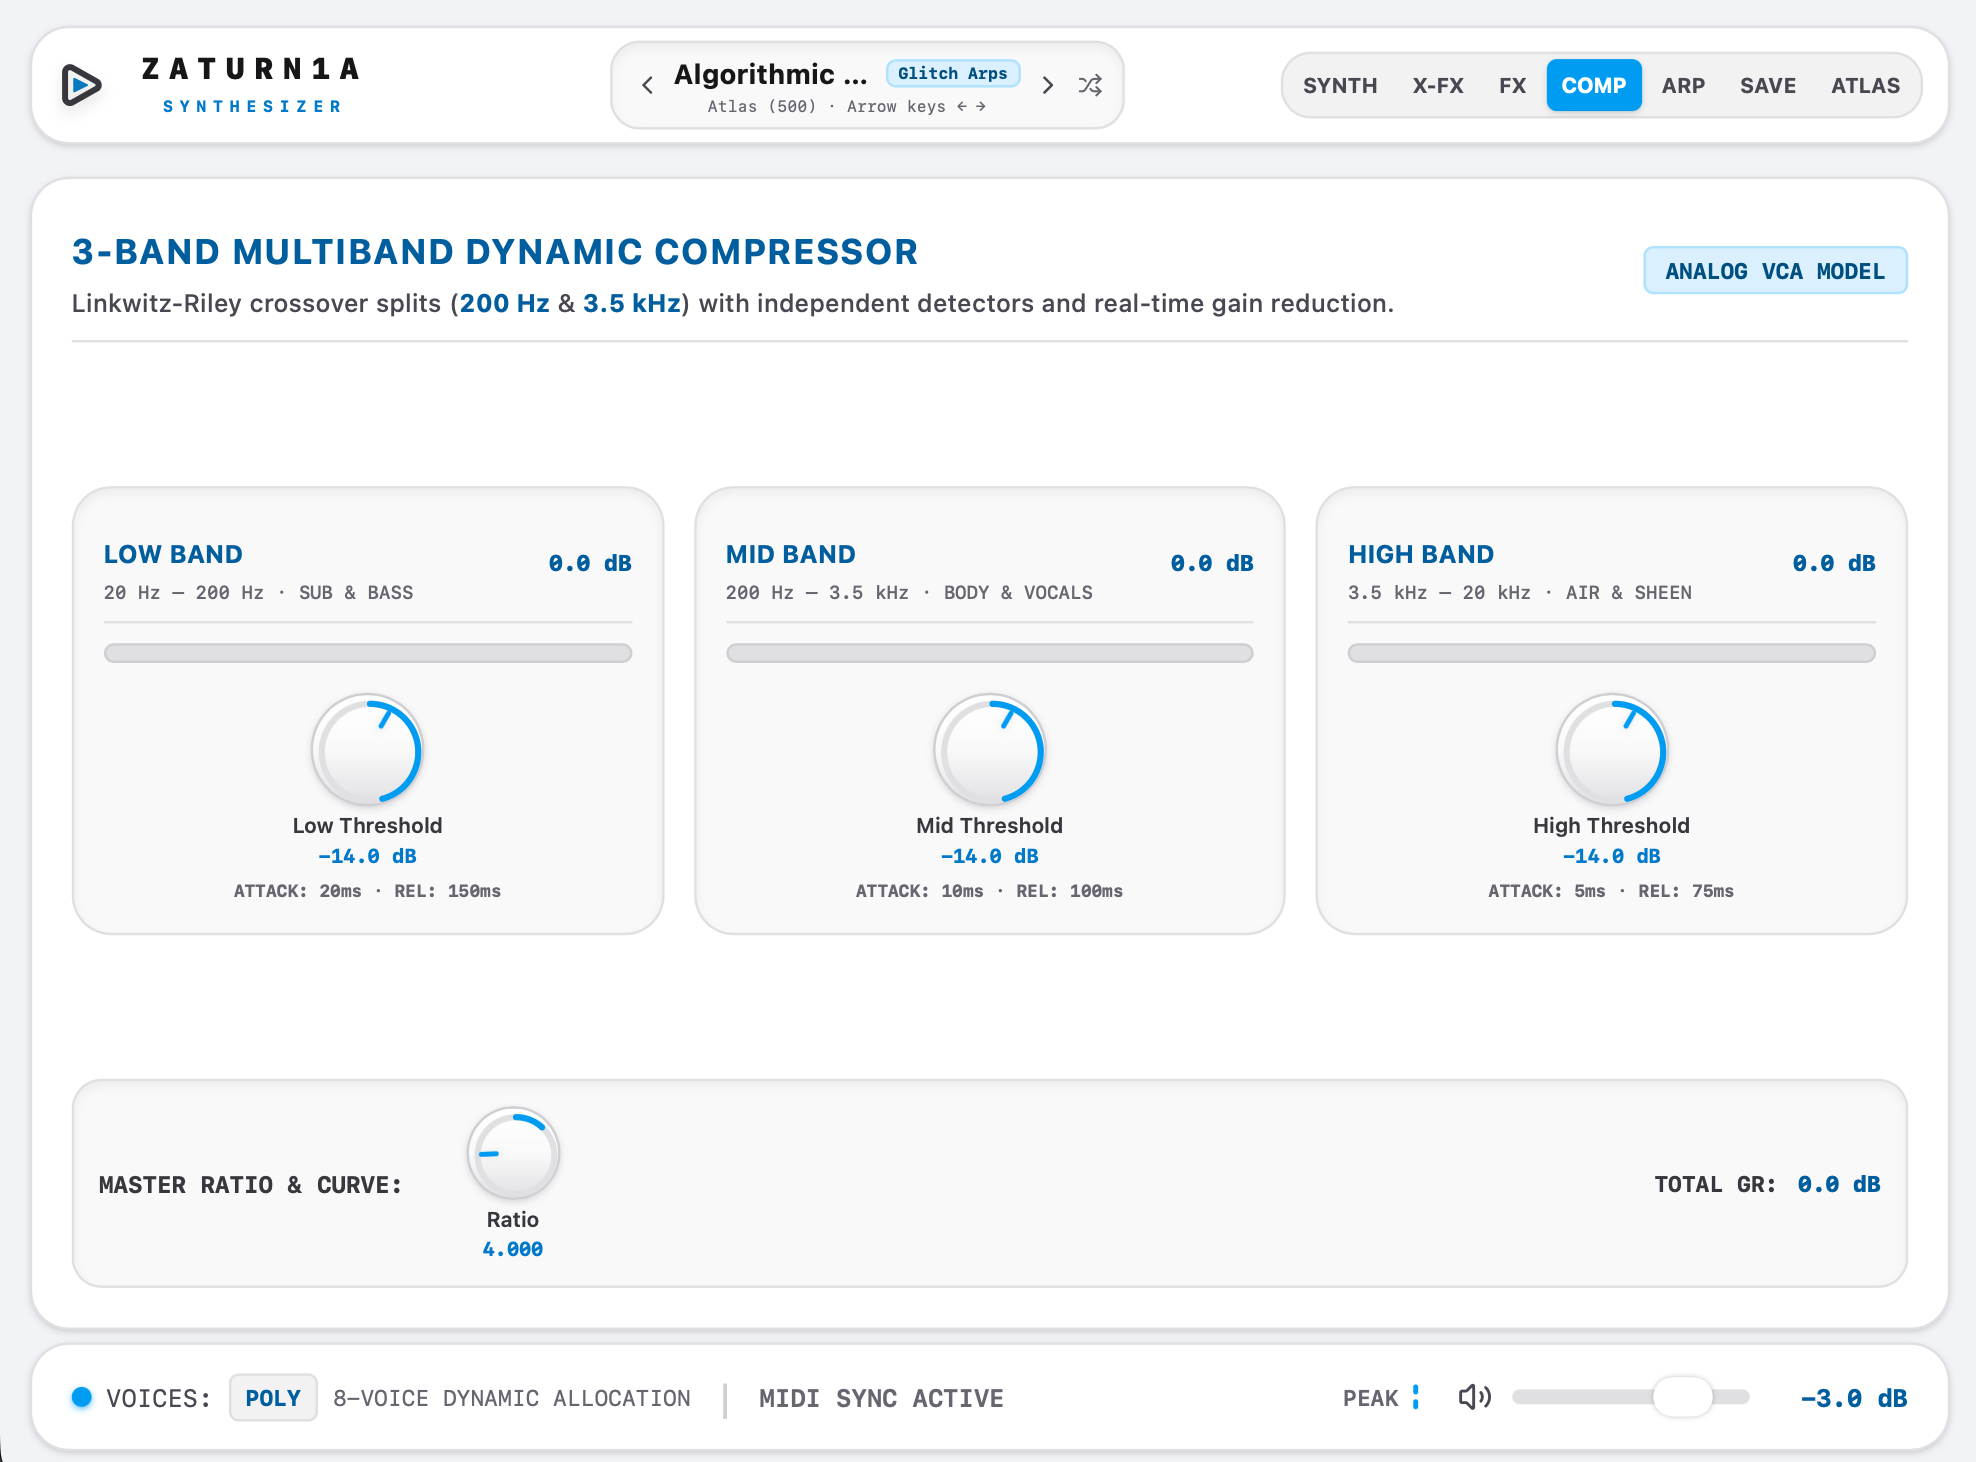Click the High Threshold knob
Viewport: 1976px width, 1462px height.
[1612, 750]
